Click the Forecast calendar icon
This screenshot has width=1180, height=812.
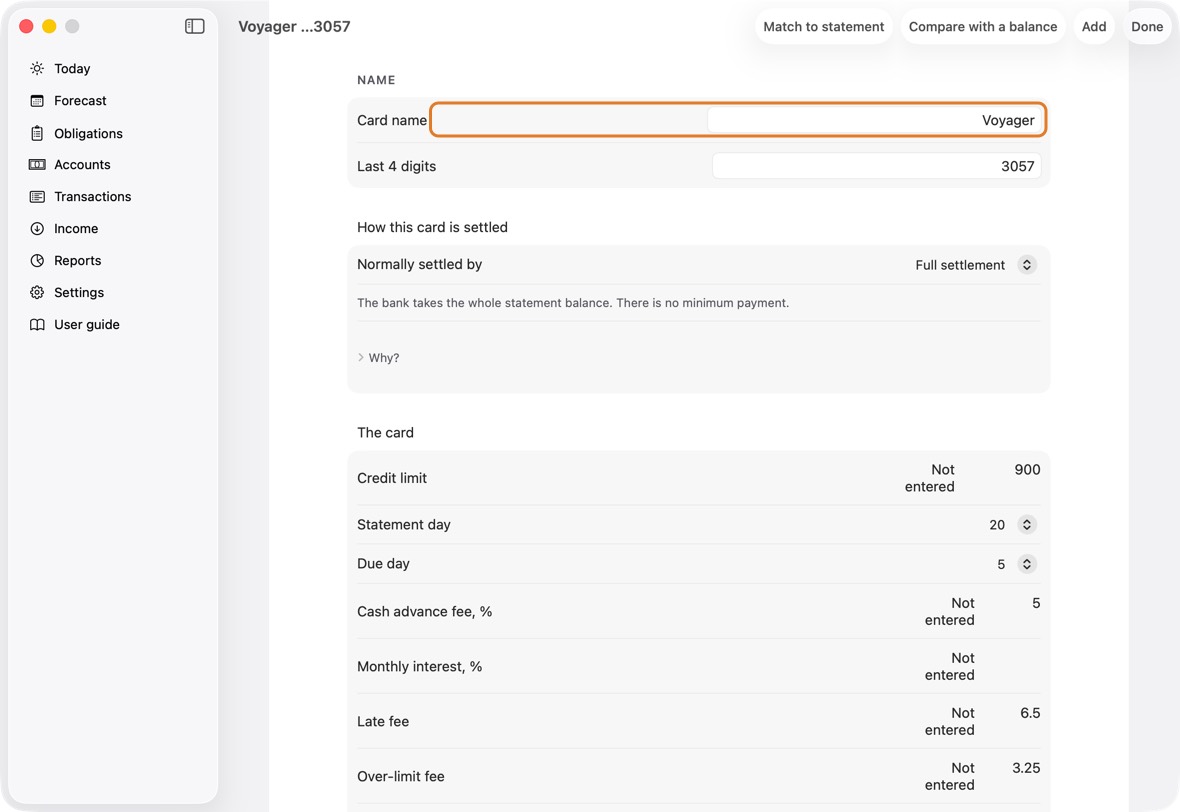[37, 101]
